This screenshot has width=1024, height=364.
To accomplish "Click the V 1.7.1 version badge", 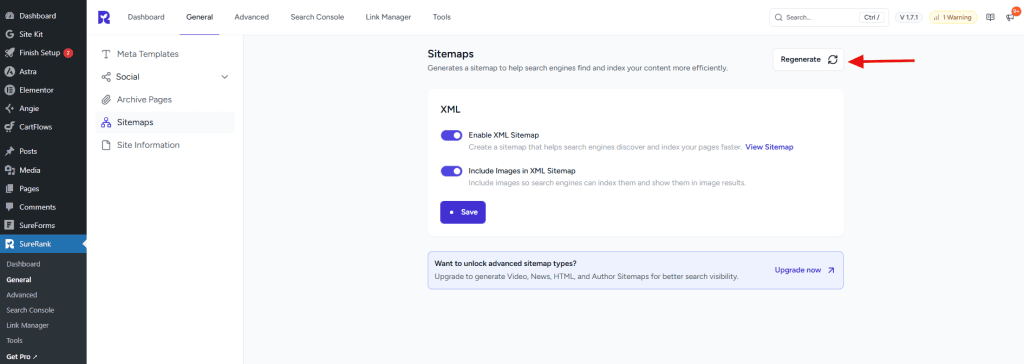I will 909,18.
